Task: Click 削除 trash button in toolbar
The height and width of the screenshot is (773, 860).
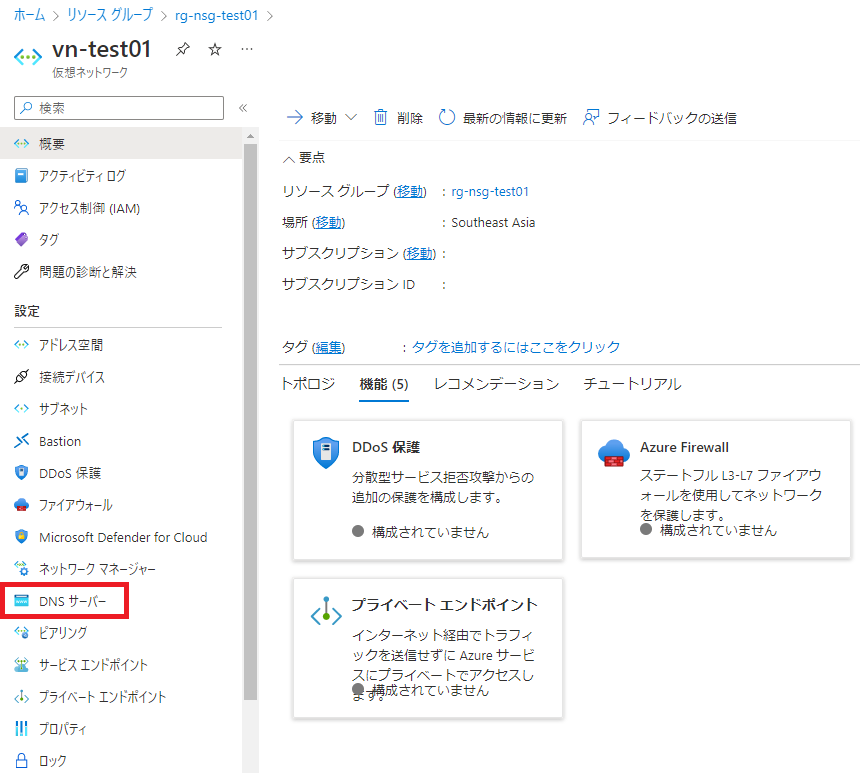Action: point(399,117)
